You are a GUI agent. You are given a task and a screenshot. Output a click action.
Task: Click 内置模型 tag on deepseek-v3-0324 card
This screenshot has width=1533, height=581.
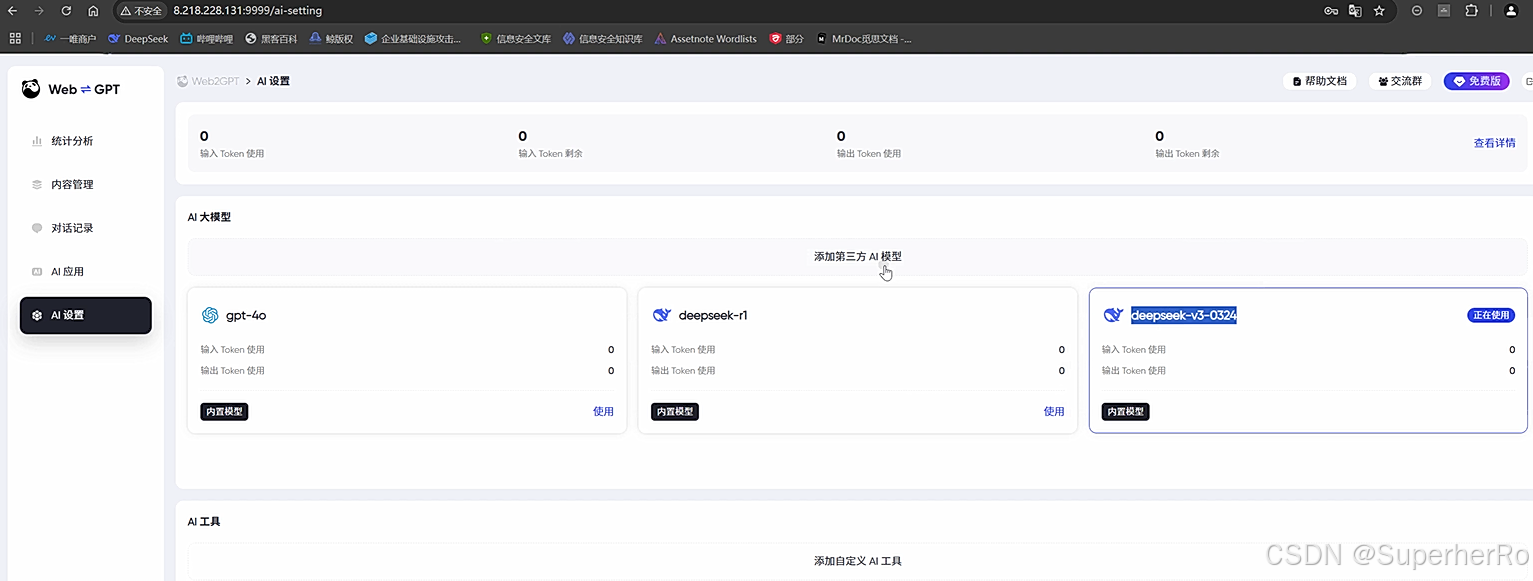[1126, 411]
